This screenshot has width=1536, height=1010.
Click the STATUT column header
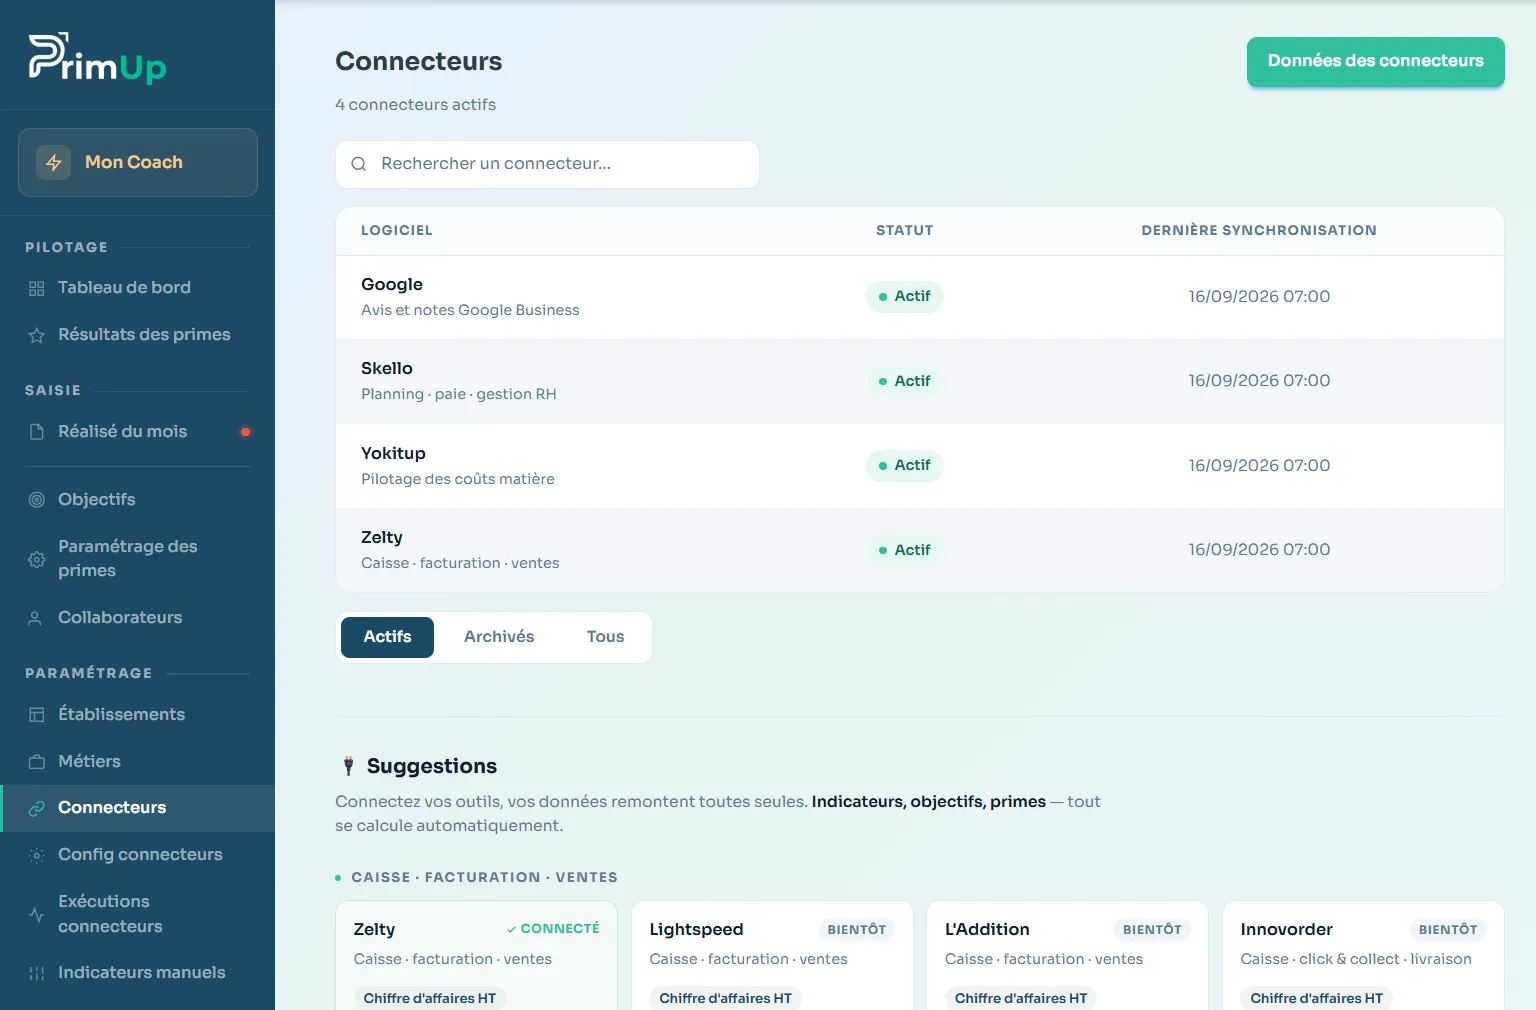click(x=905, y=231)
